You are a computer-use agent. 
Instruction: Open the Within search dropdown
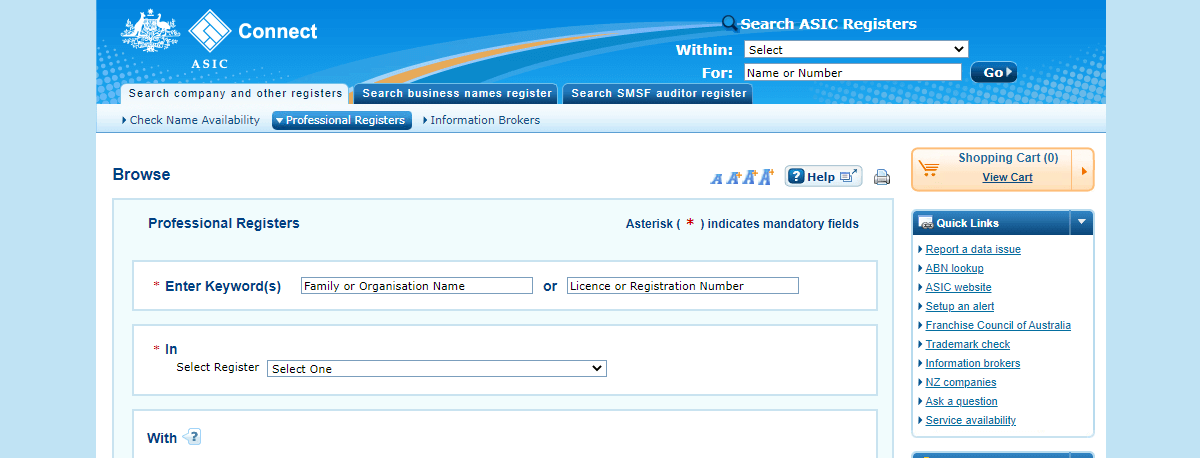pyautogui.click(x=856, y=49)
